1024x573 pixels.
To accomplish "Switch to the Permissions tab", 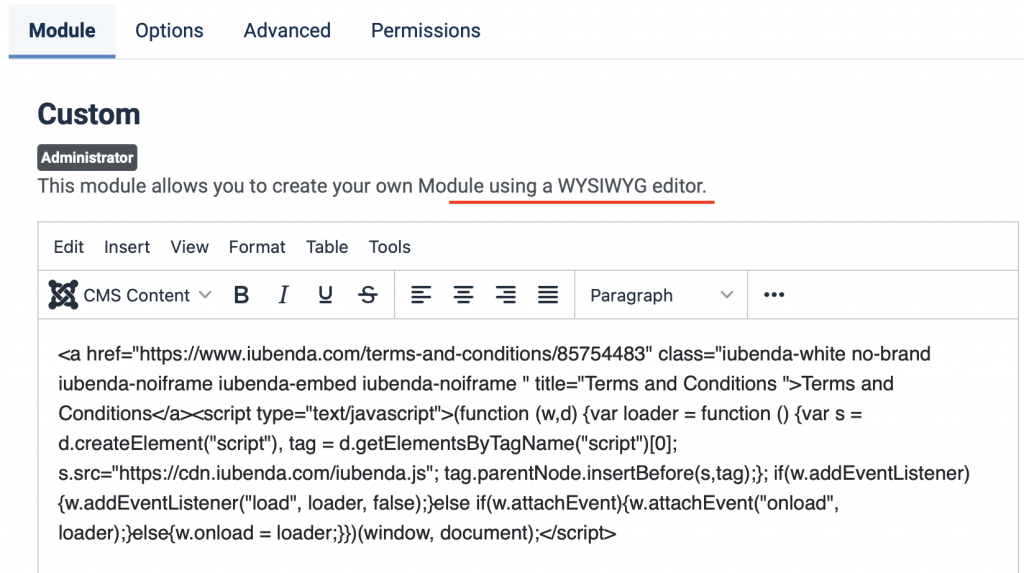I will pos(425,31).
